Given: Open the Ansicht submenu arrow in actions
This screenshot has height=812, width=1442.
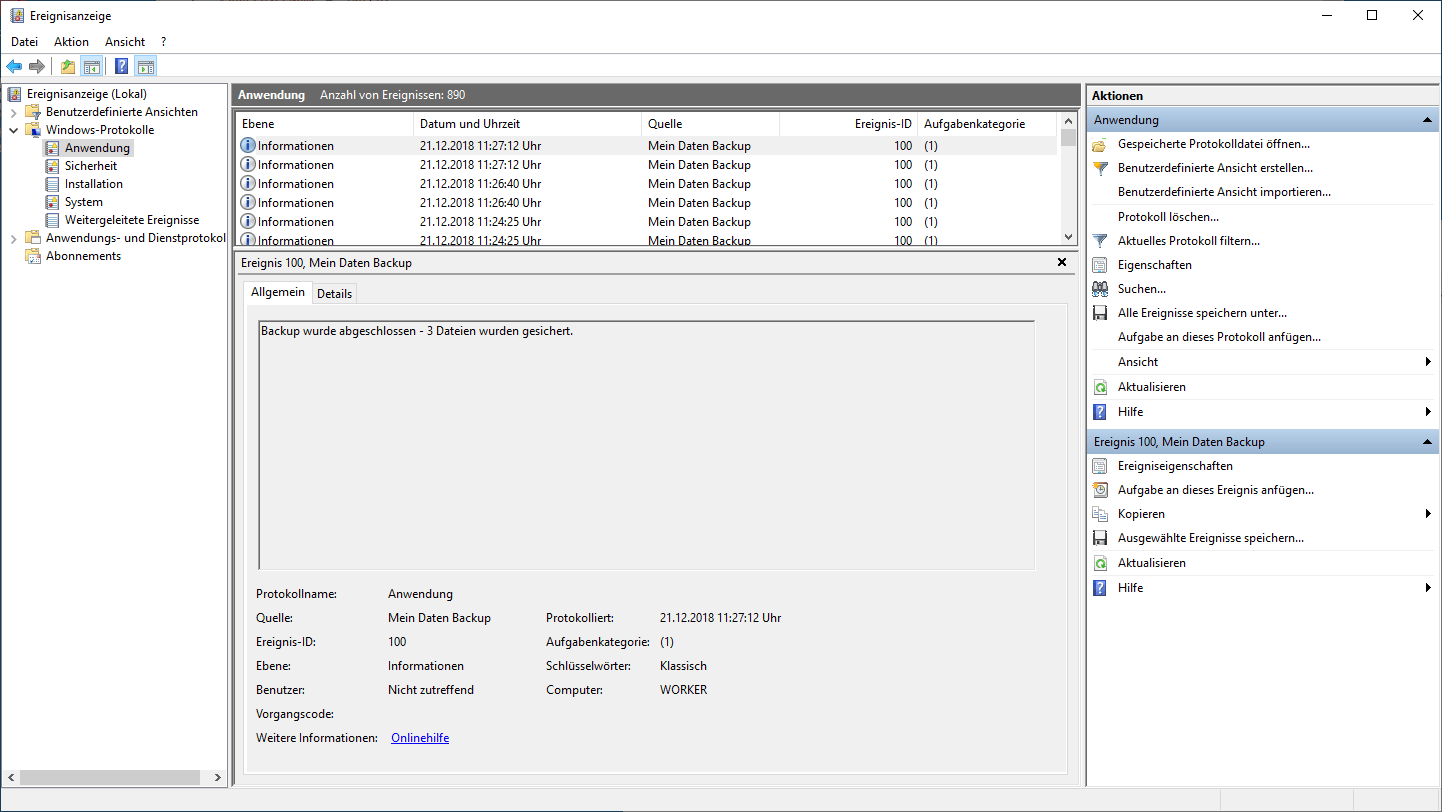Looking at the screenshot, I should click(1428, 362).
